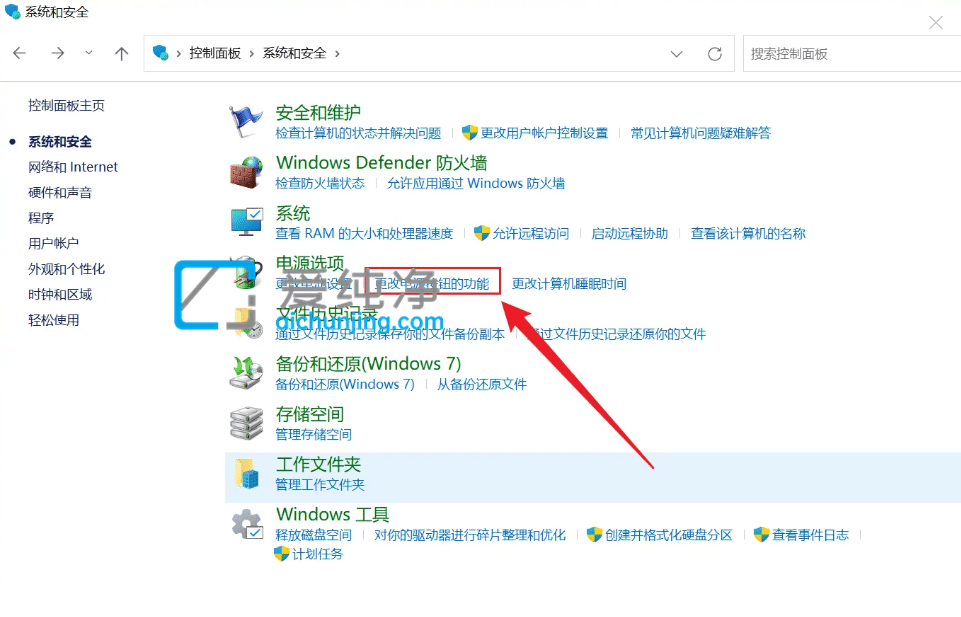Open the Windows Tools gear icon
961x617 pixels.
tap(247, 524)
